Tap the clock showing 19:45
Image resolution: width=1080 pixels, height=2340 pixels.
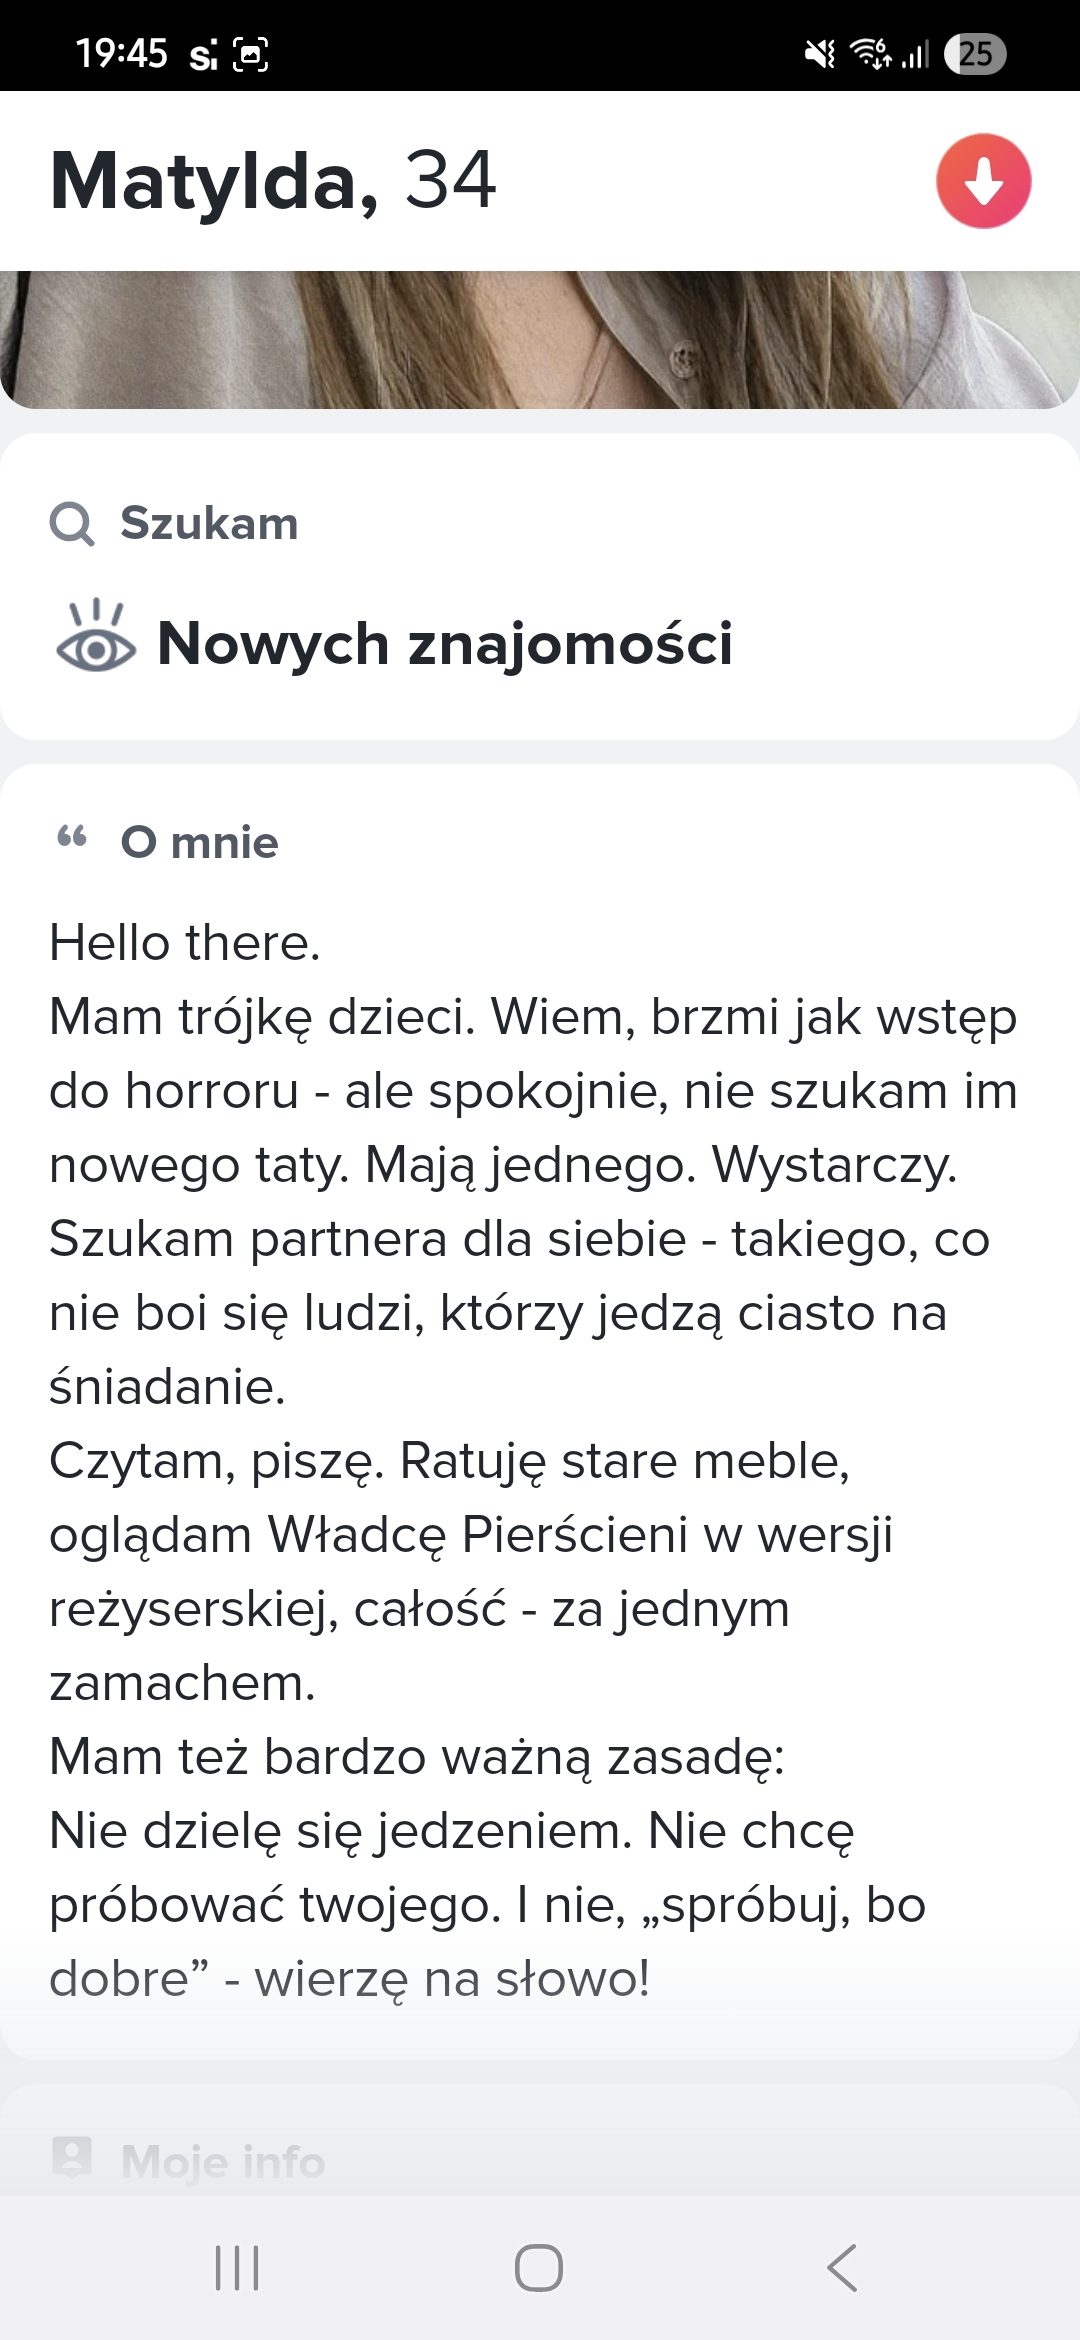point(121,54)
